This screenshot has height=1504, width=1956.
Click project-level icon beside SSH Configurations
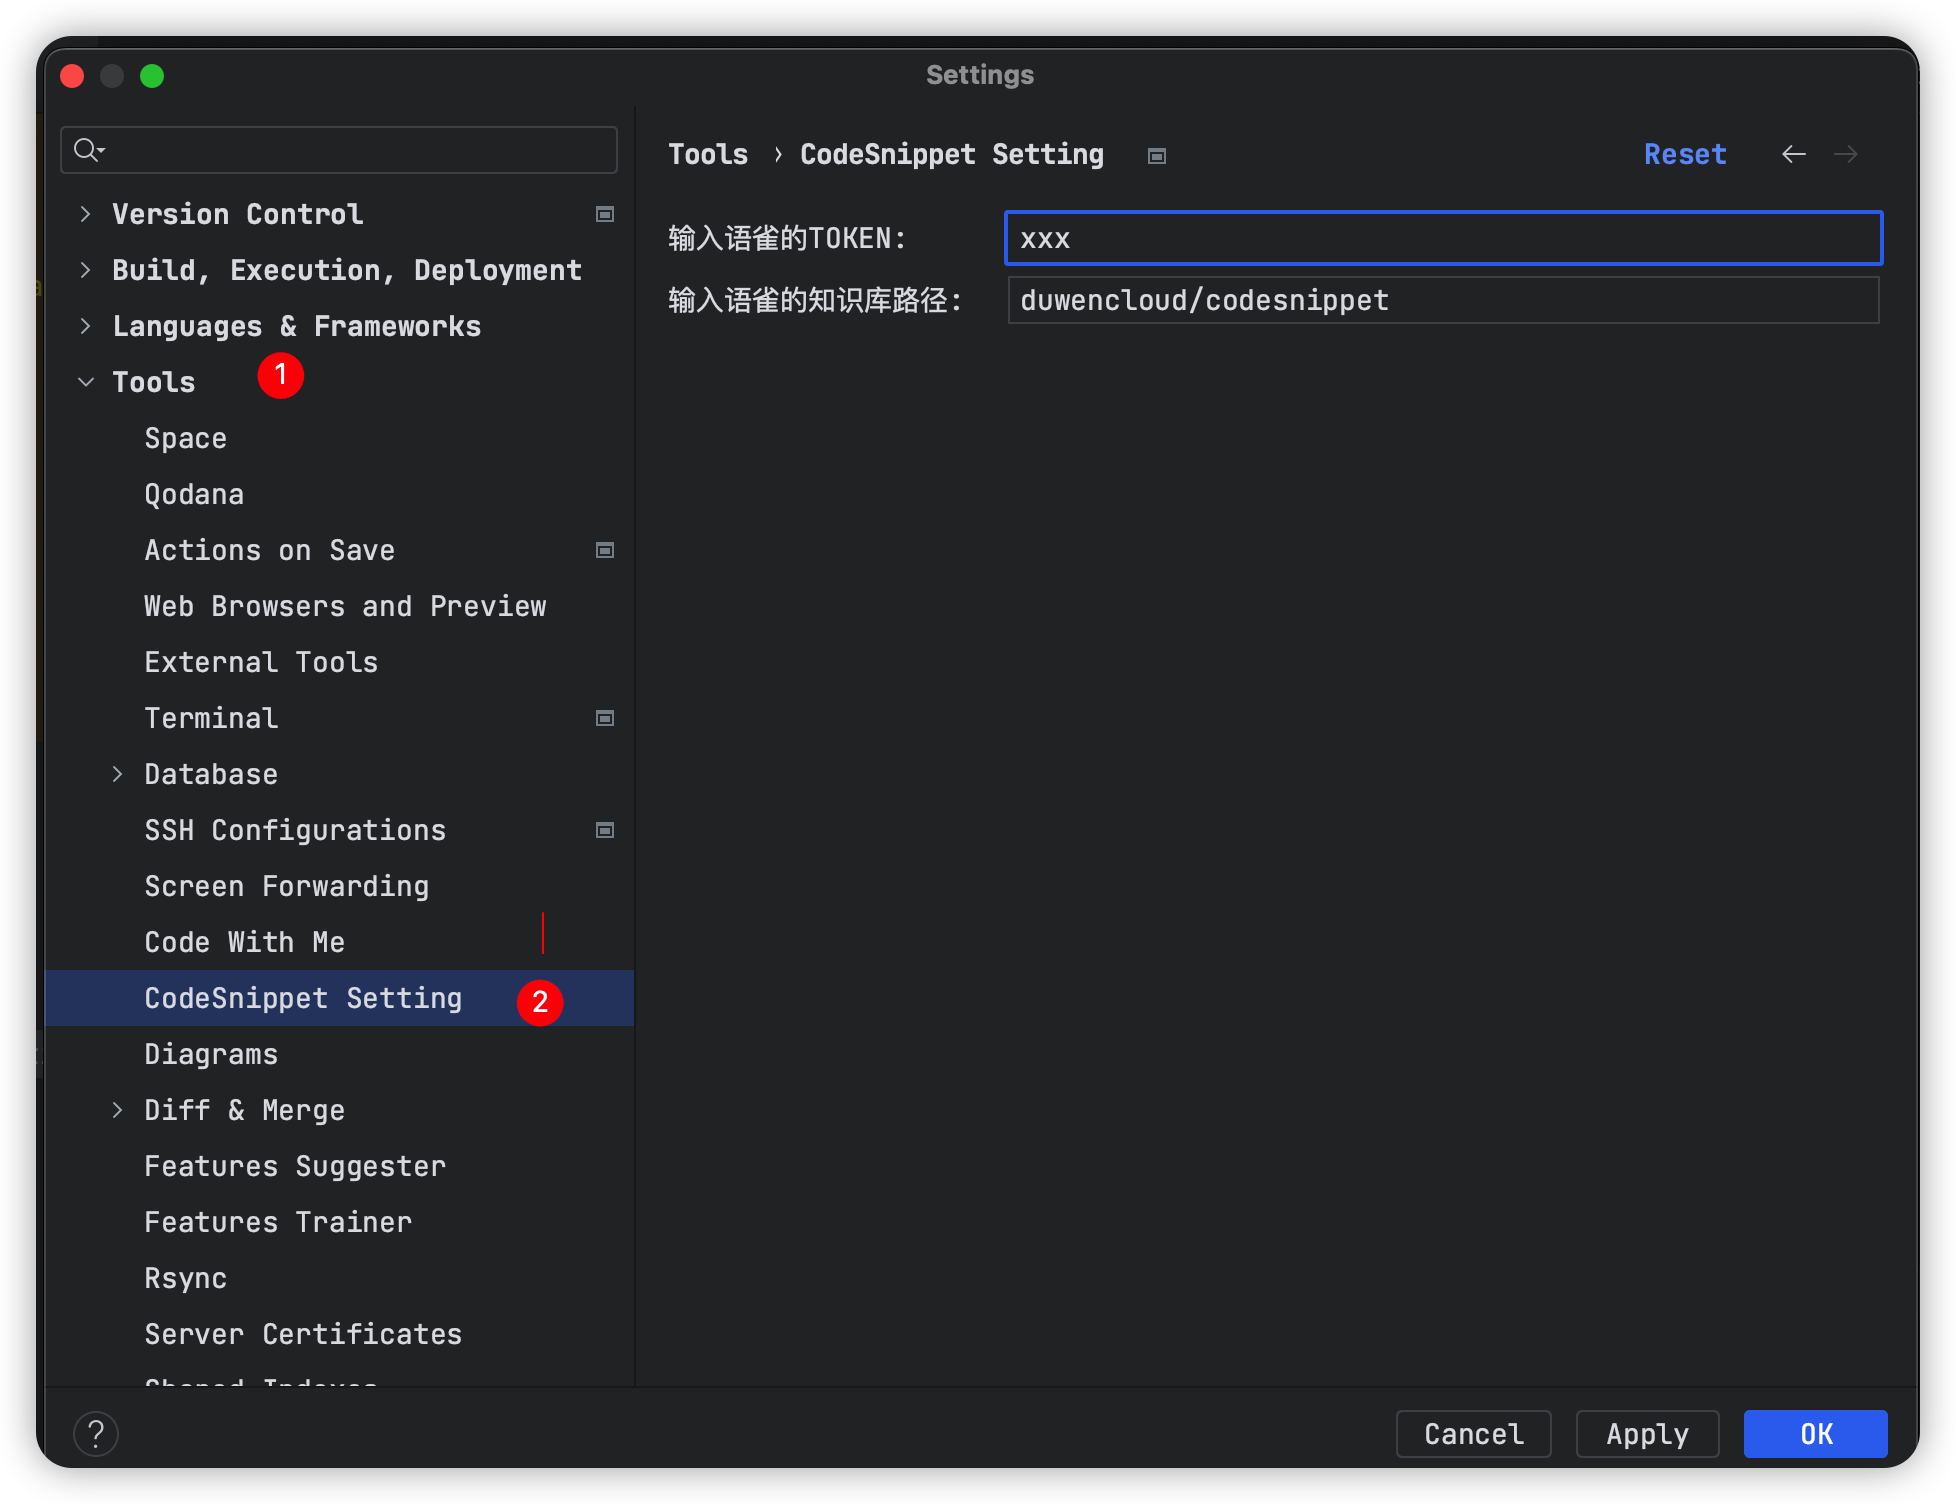(x=605, y=830)
